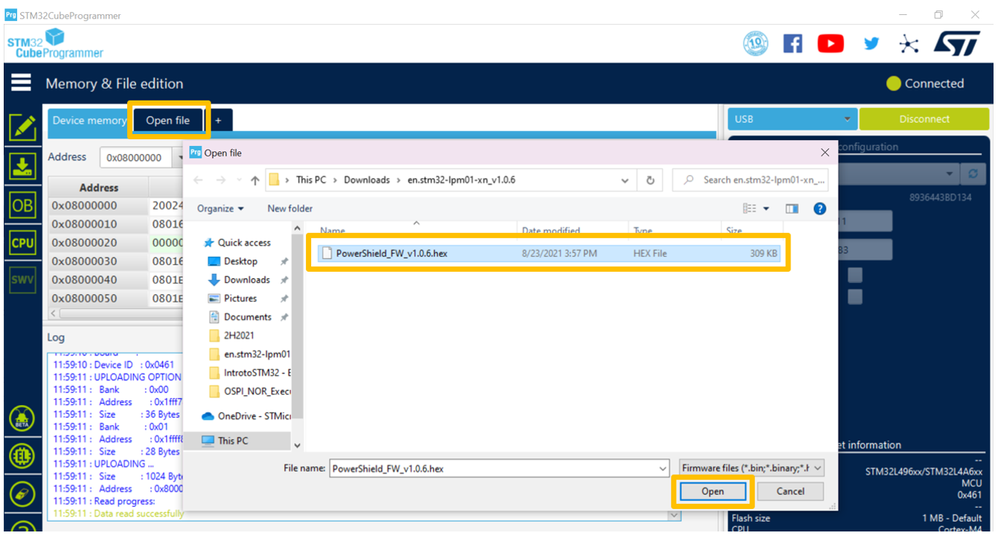Open Documents in navigation pane

click(247, 316)
